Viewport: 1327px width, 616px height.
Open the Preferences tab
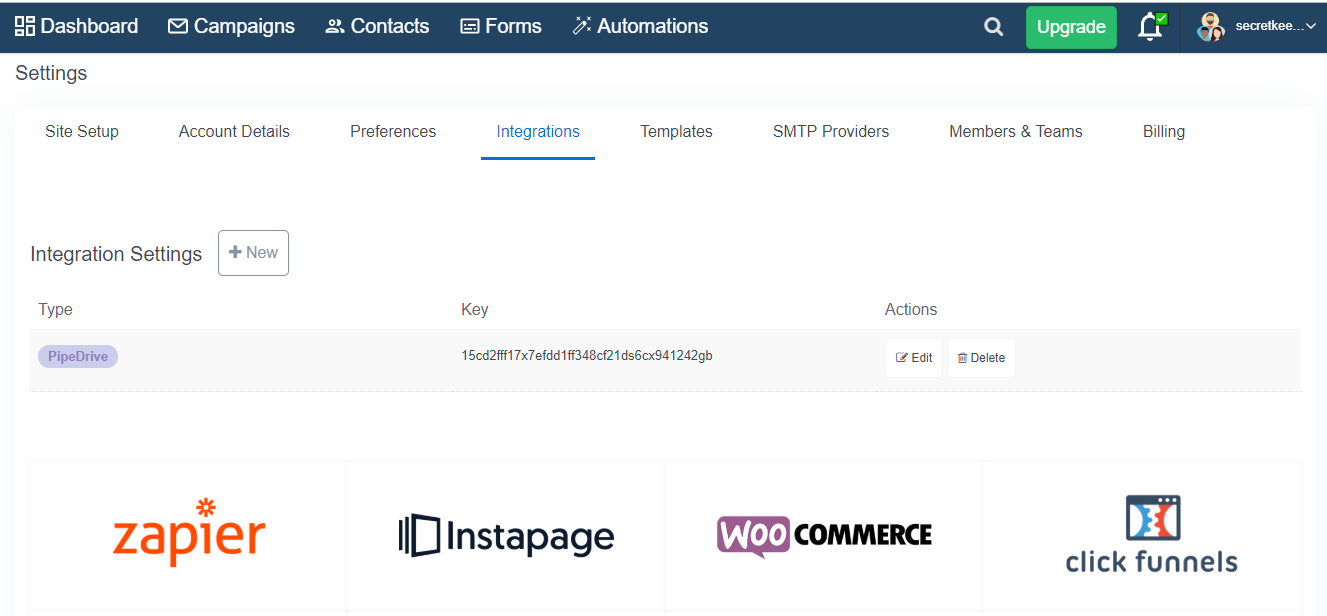point(393,131)
